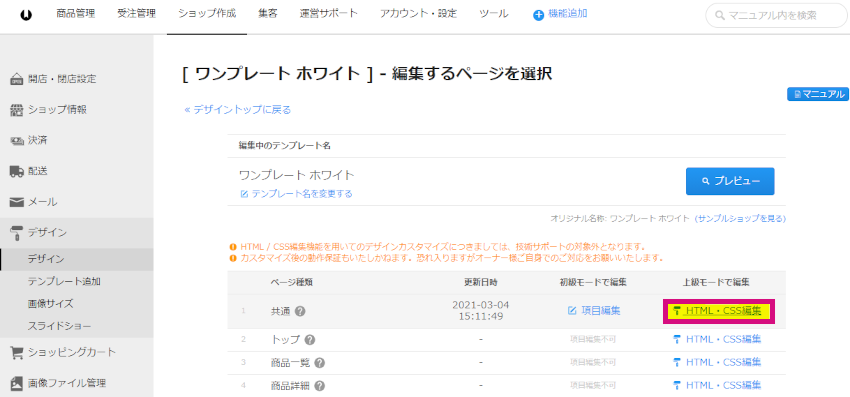Open the 受注管理 menu
Screen dimensions: 850x397
(136, 14)
